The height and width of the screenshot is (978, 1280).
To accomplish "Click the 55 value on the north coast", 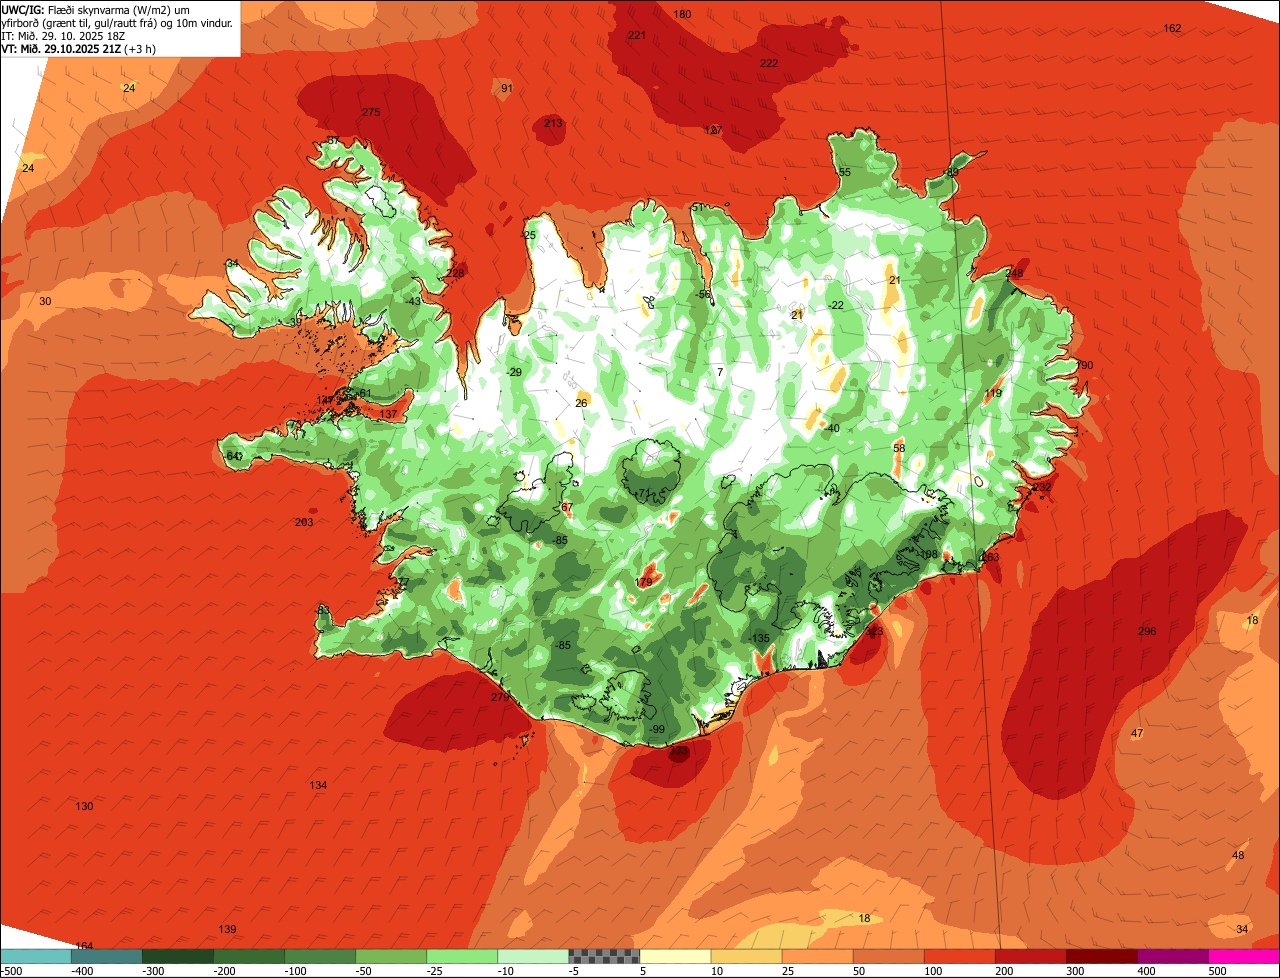I will pos(844,172).
